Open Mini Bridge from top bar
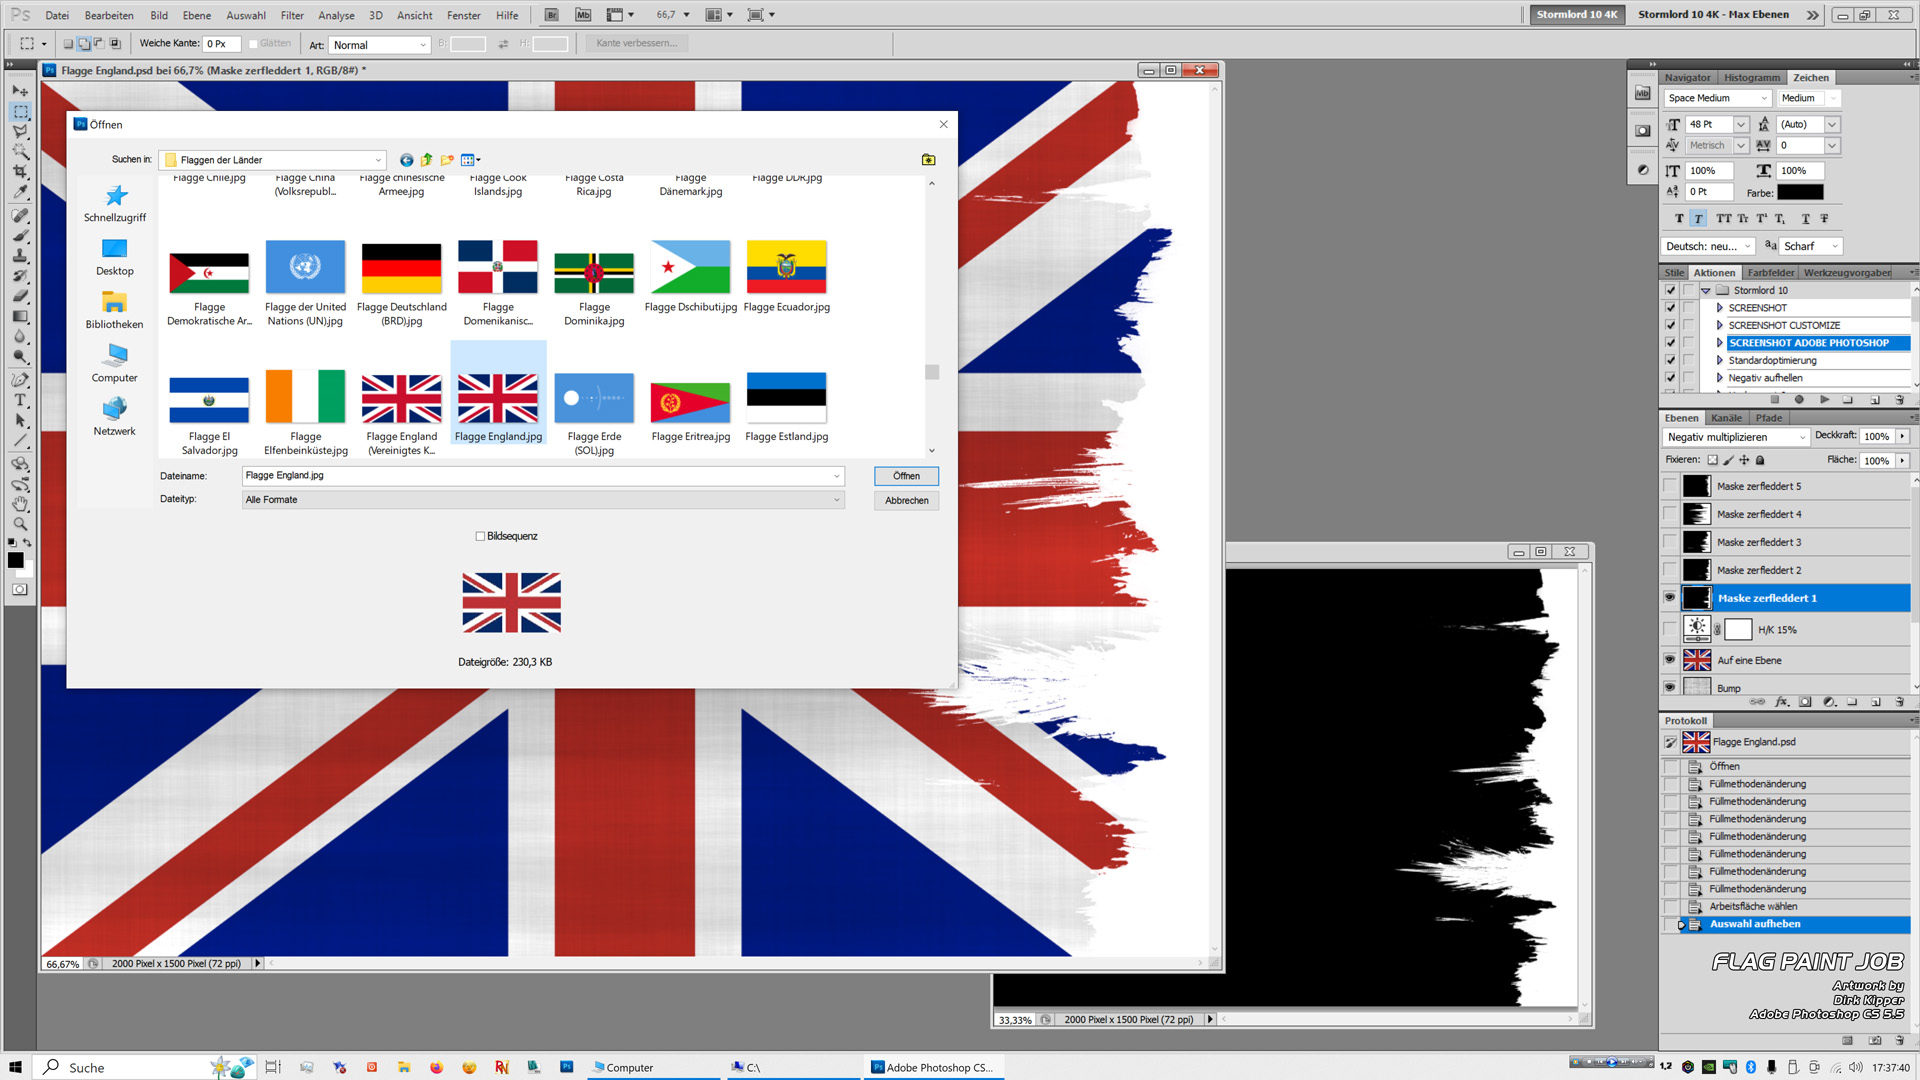 583,15
